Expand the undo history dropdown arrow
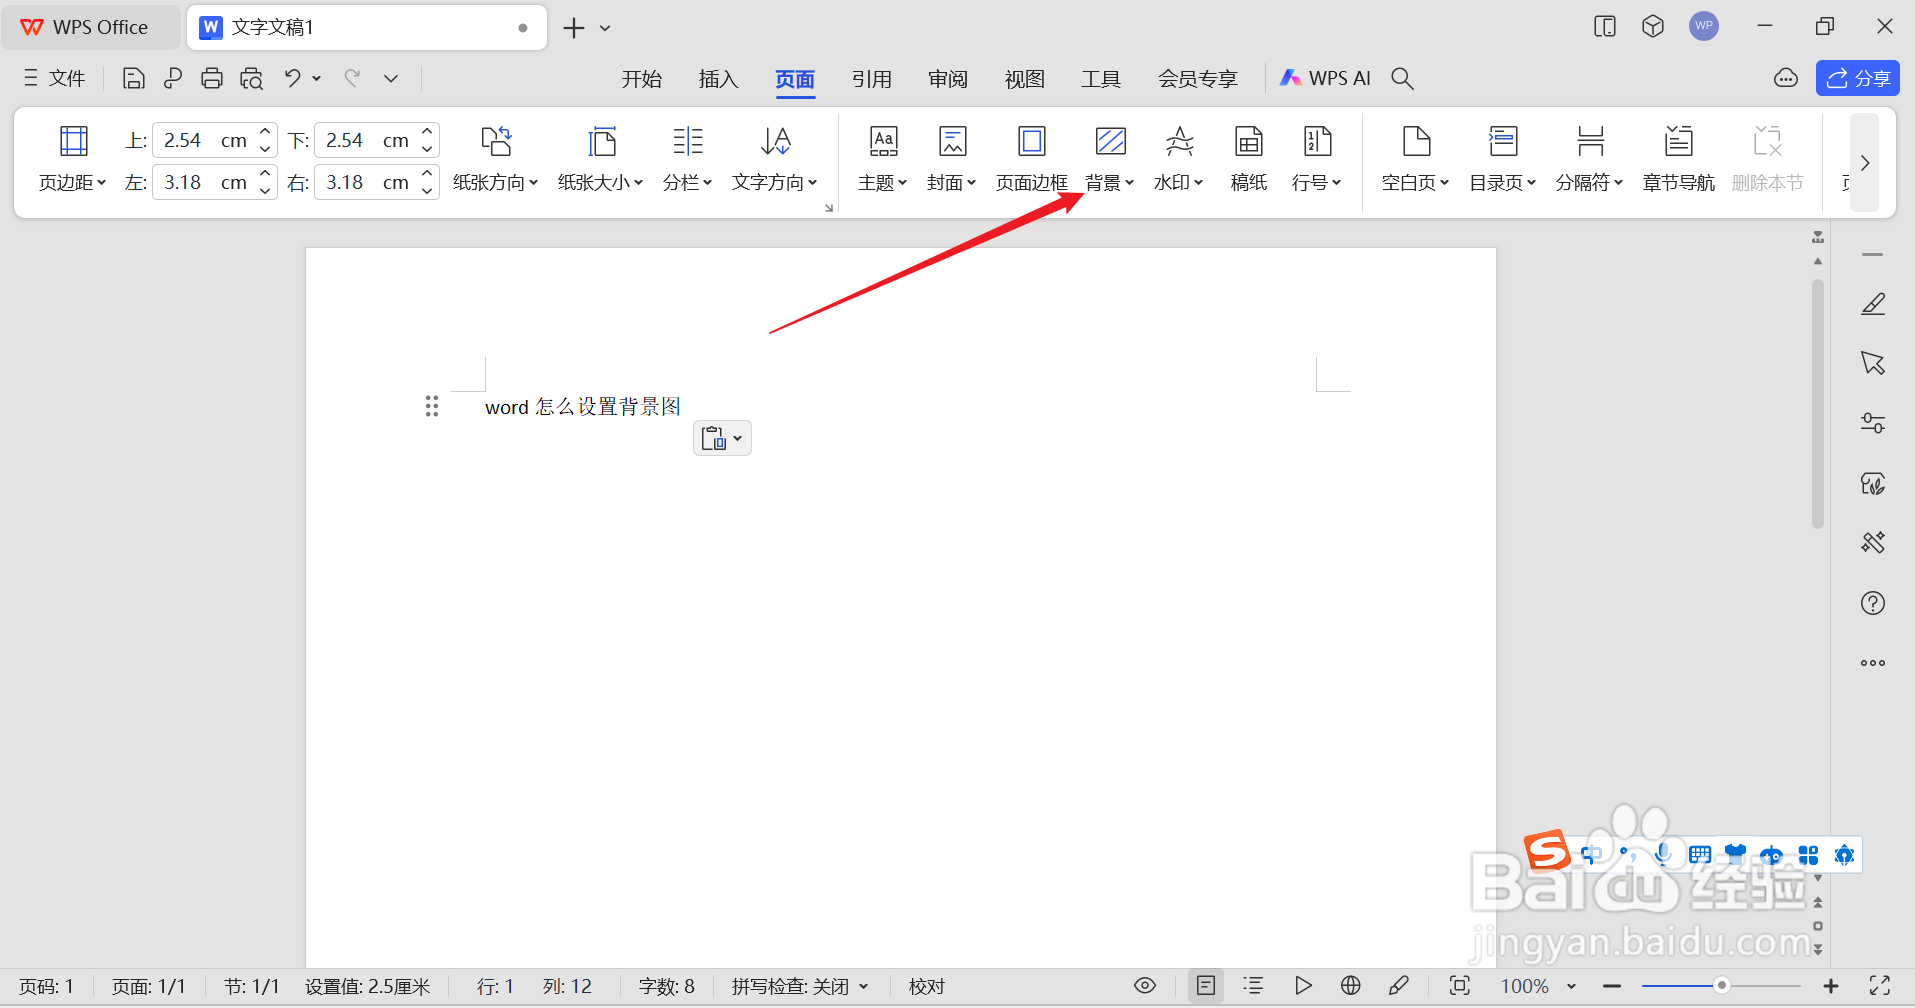This screenshot has height=1008, width=1915. [317, 78]
